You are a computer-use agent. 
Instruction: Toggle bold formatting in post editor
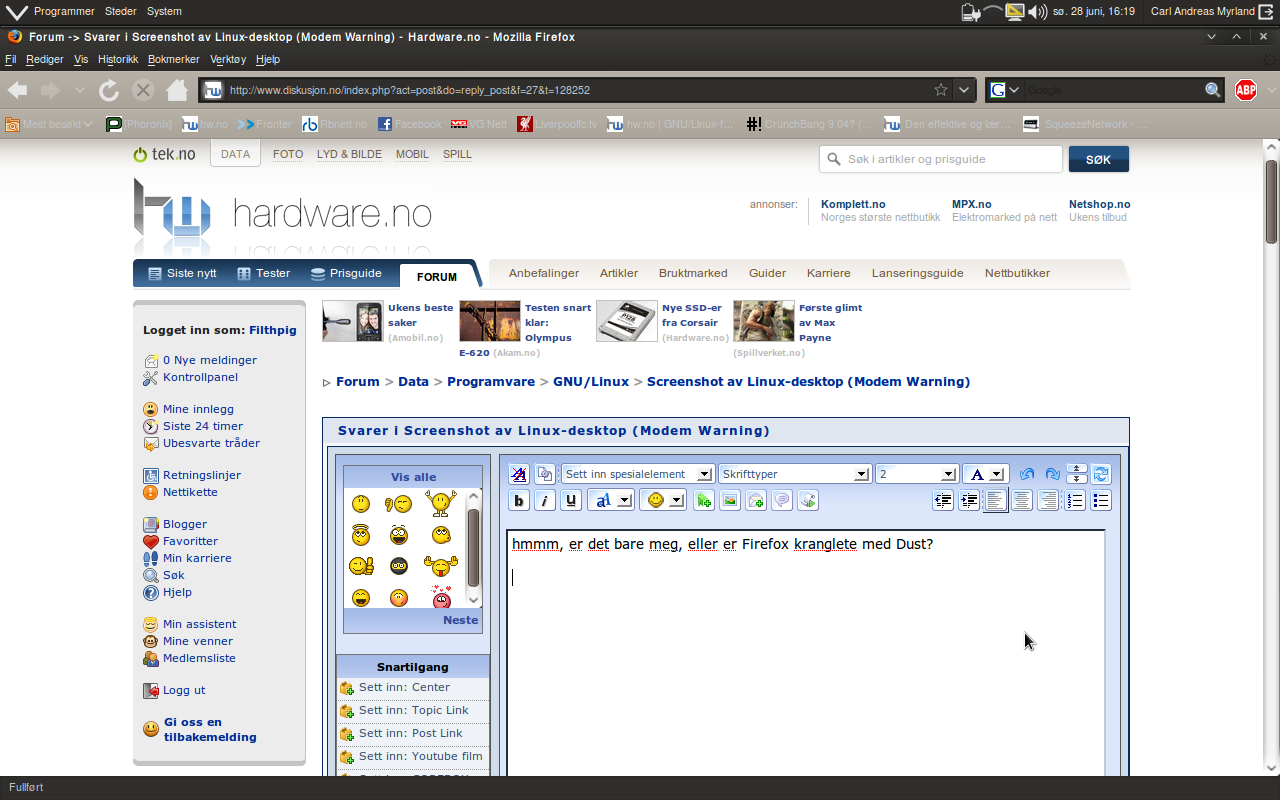tap(519, 501)
